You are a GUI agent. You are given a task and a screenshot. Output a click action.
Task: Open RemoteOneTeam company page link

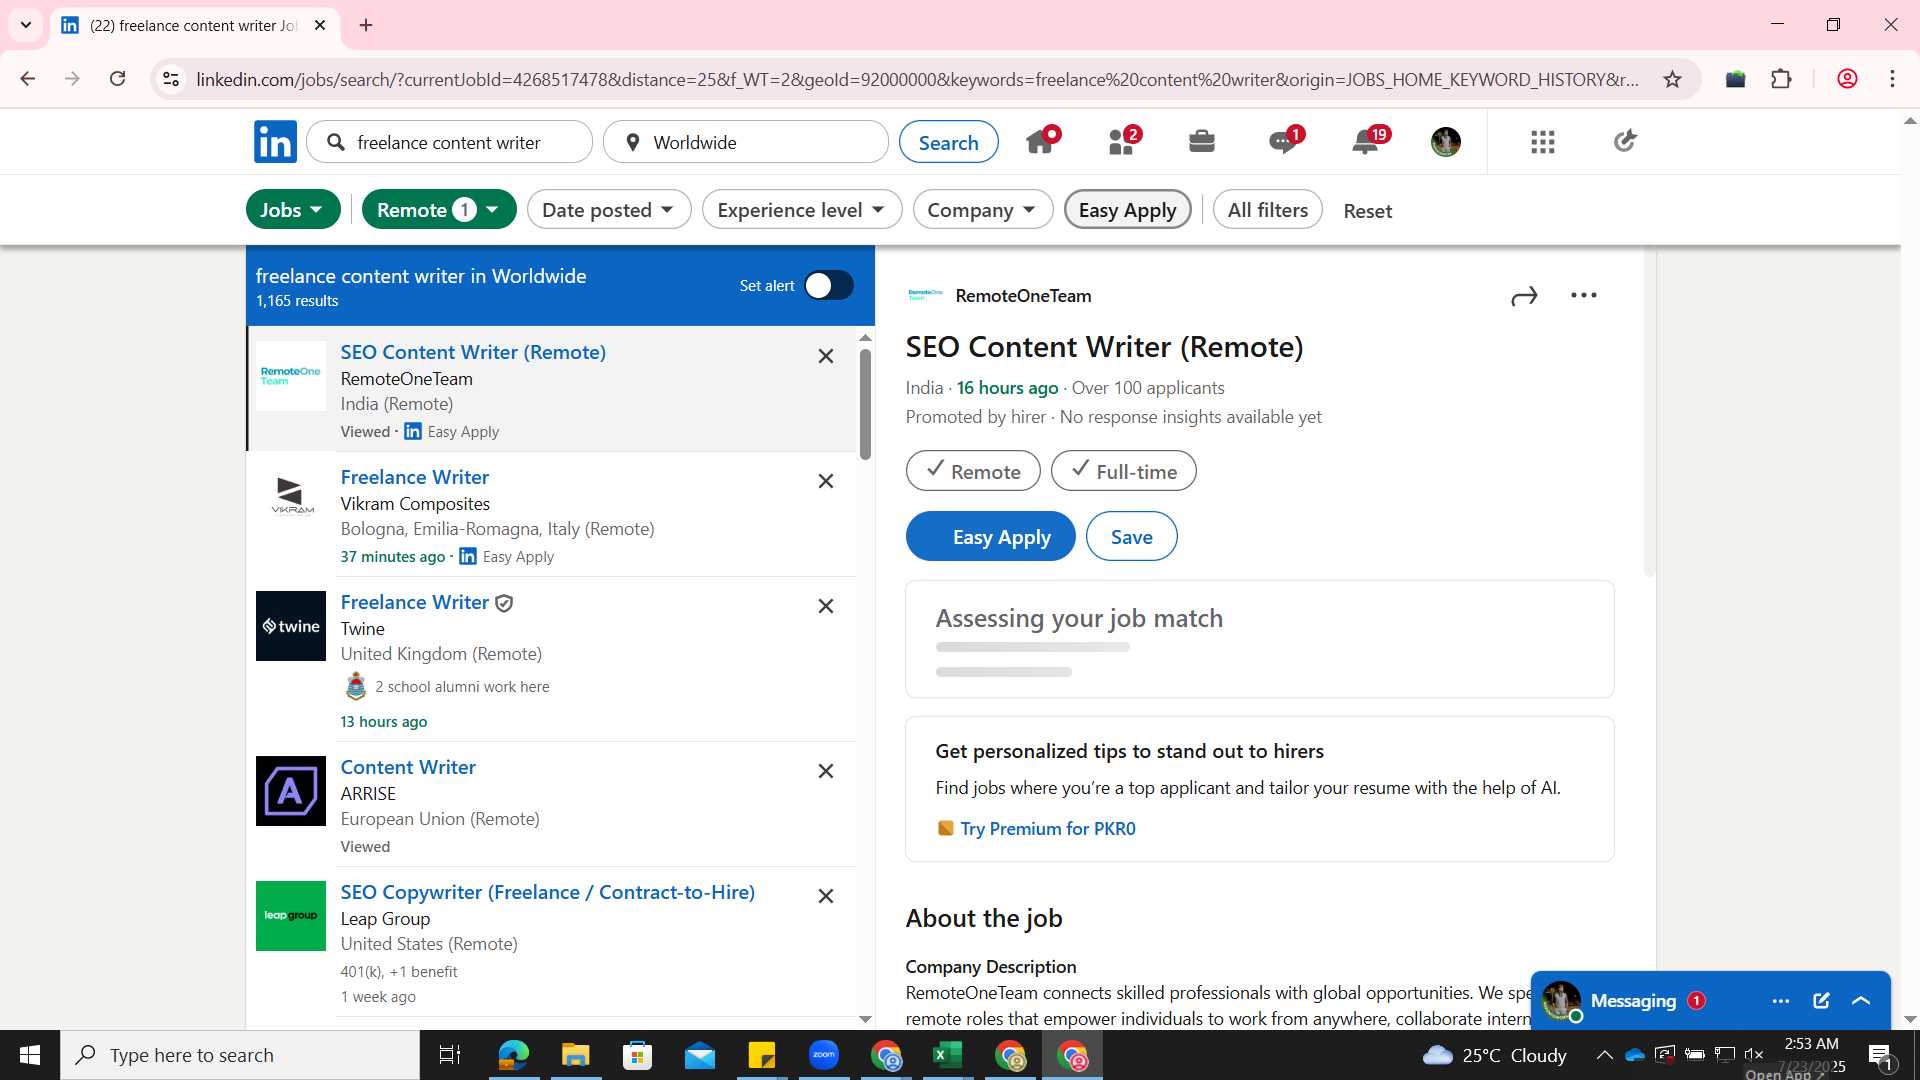point(1023,296)
